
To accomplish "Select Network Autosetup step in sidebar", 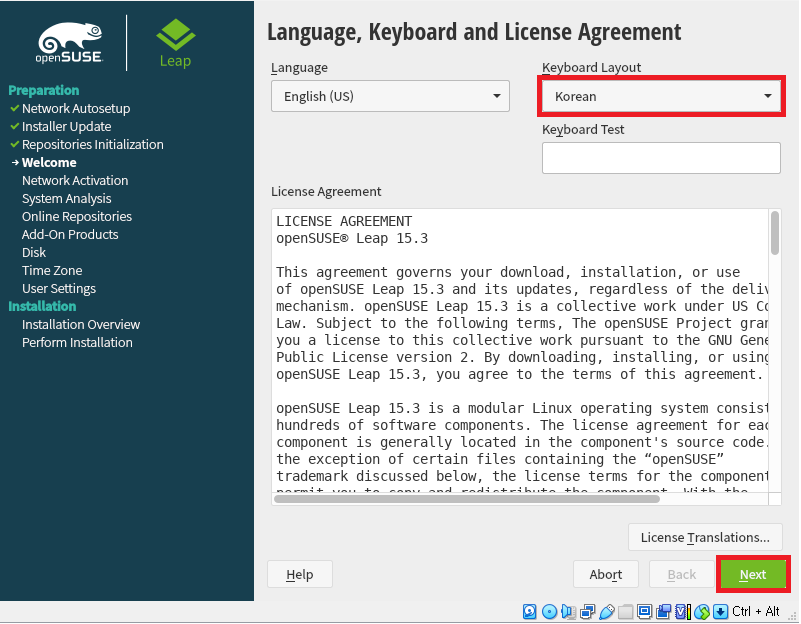I will pos(76,108).
